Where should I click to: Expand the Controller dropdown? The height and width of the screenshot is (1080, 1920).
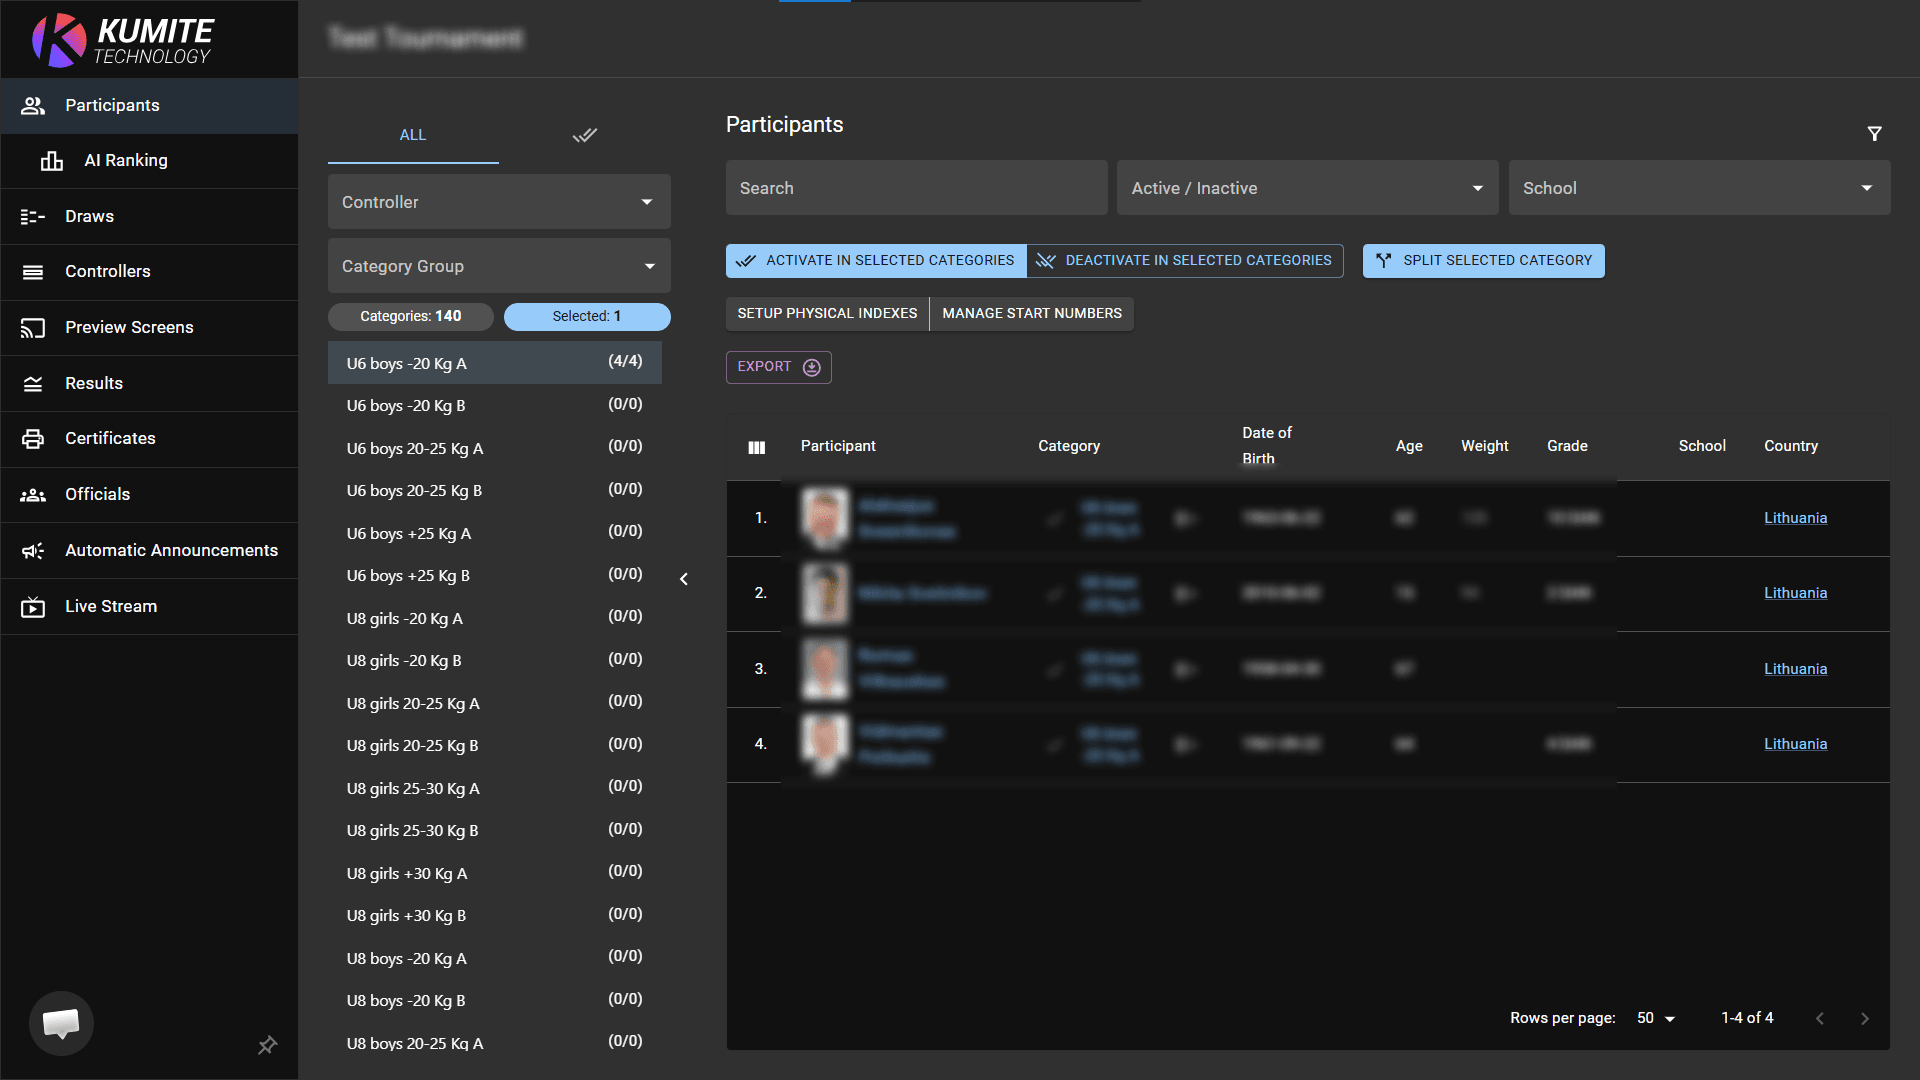[498, 203]
